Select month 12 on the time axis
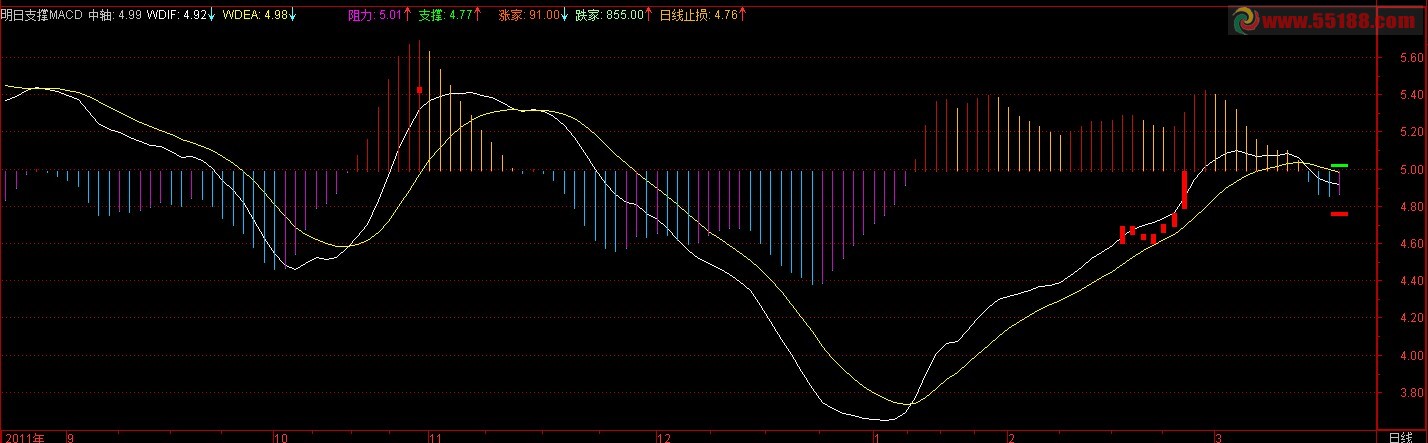 (x=662, y=437)
